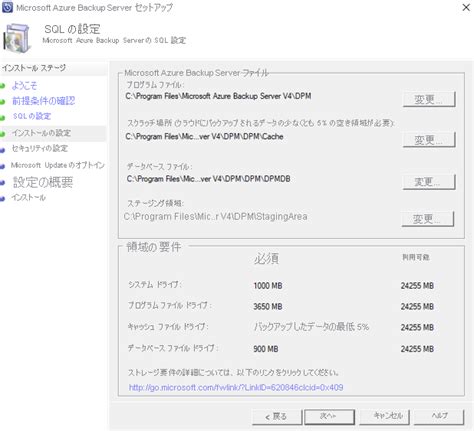Go to the 前提条件の確認 stage
This screenshot has height=431, width=474.
(x=43, y=101)
